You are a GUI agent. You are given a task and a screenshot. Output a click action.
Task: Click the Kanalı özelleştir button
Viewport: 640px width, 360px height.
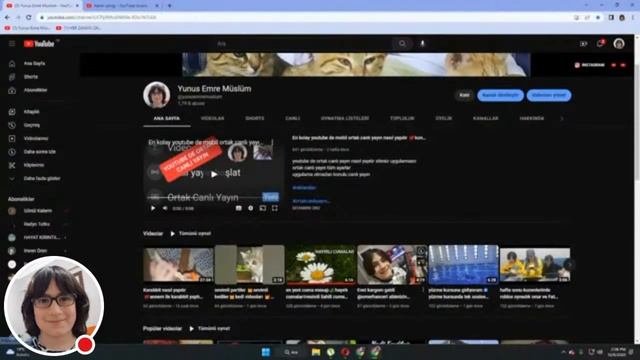coord(500,95)
